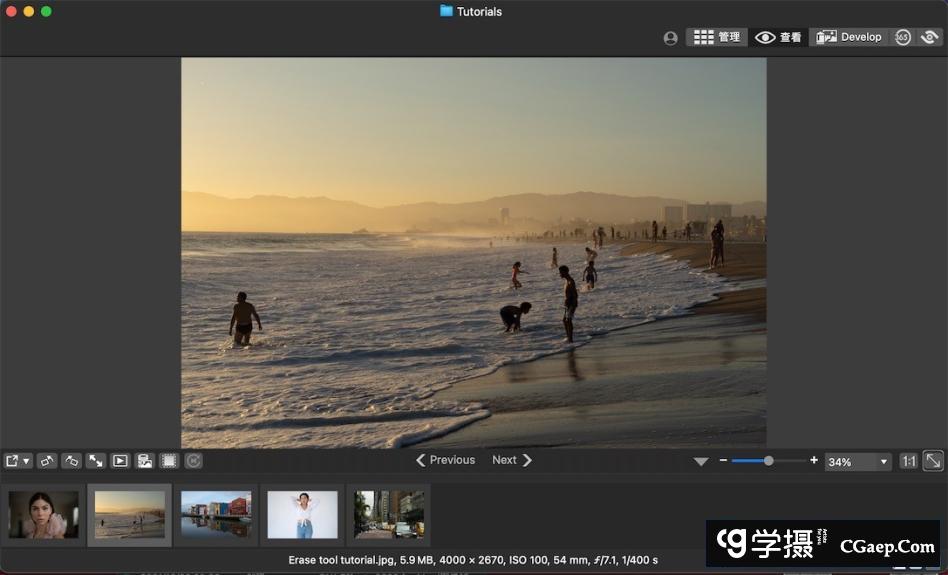Image resolution: width=948 pixels, height=575 pixels.
Task: Toggle the 1:1 actual size view
Action: point(908,461)
